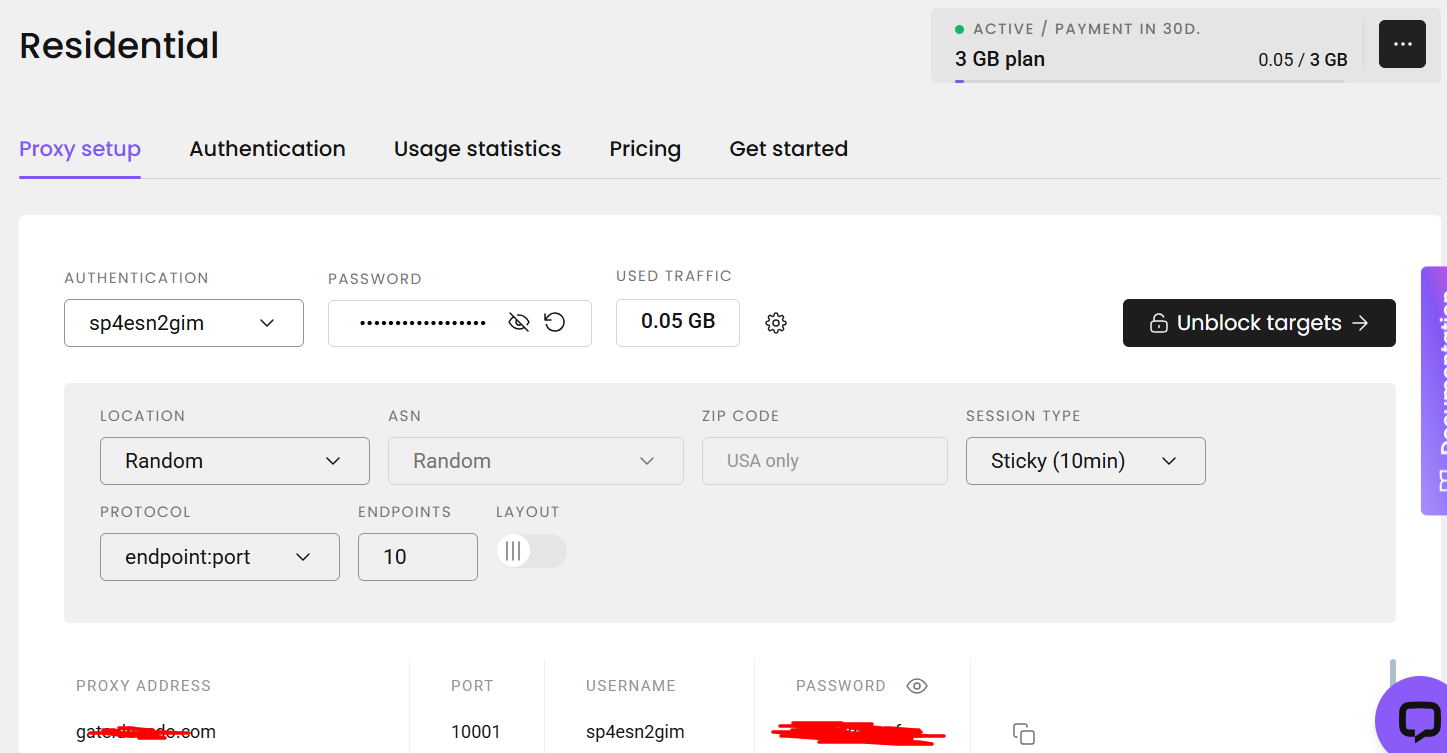Click the ZIP code input field
The image size is (1447, 753).
(825, 461)
